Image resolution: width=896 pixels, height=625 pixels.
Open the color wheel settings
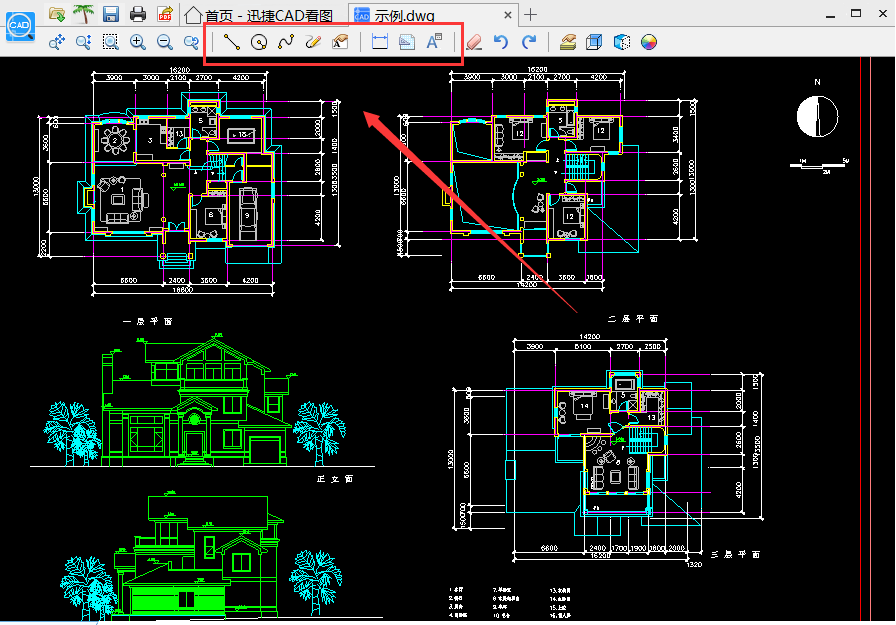click(649, 42)
